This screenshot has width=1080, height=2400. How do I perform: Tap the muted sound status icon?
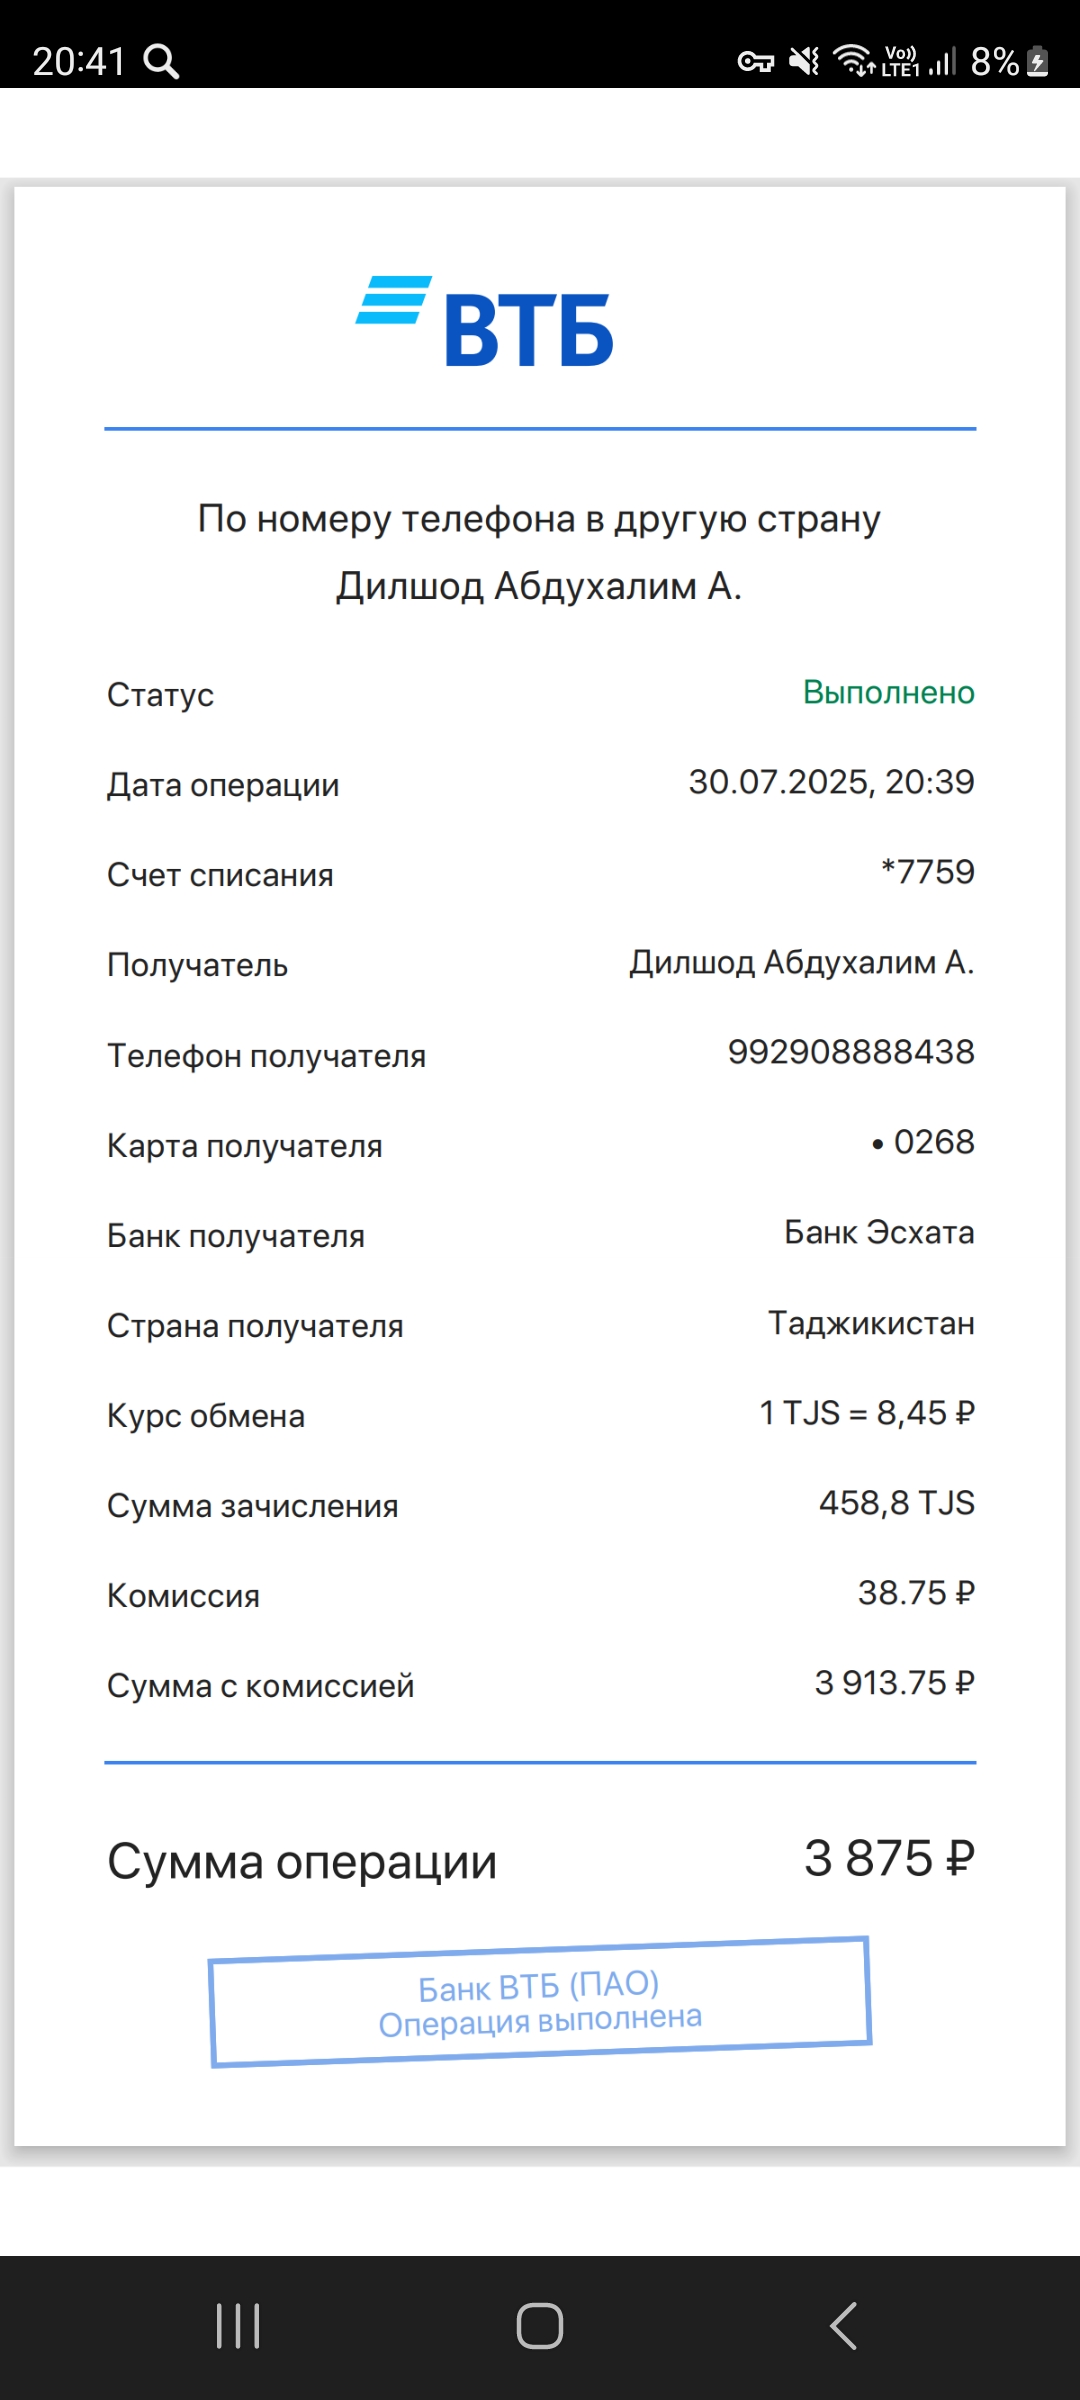tap(805, 61)
